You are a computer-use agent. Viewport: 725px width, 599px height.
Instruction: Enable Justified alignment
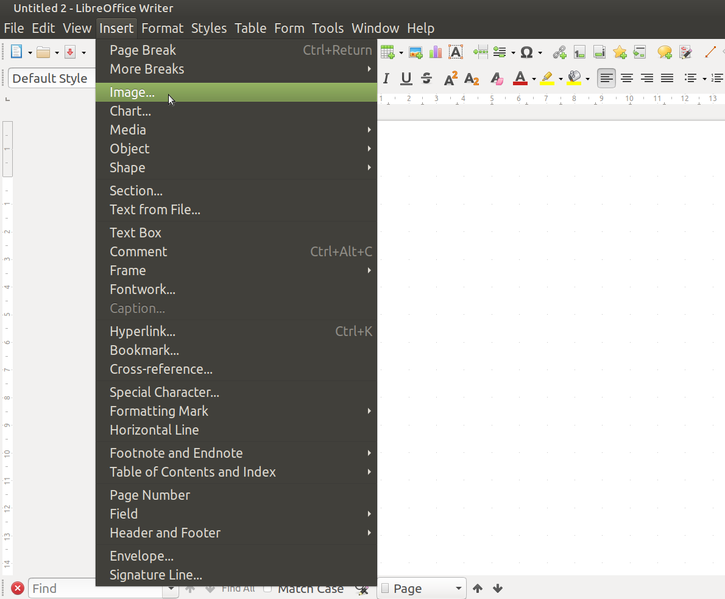click(667, 78)
